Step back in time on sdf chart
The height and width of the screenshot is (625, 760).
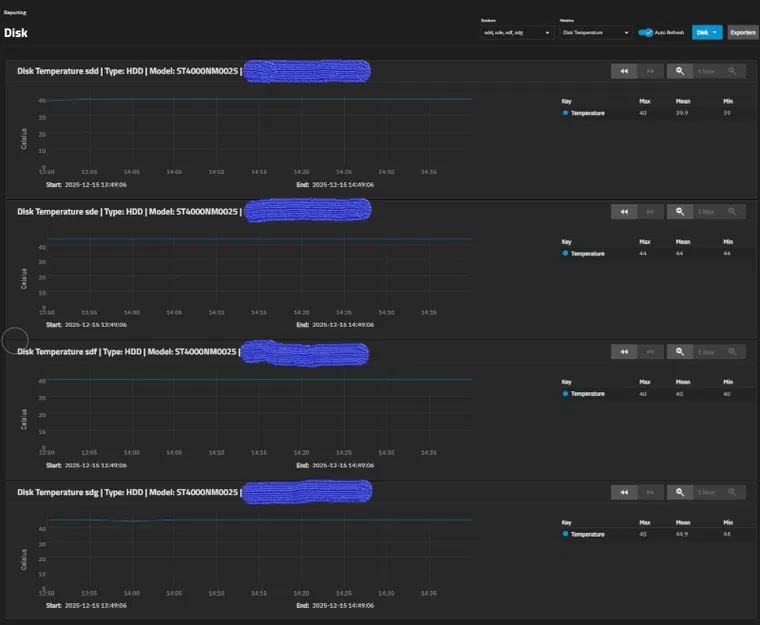click(x=624, y=352)
